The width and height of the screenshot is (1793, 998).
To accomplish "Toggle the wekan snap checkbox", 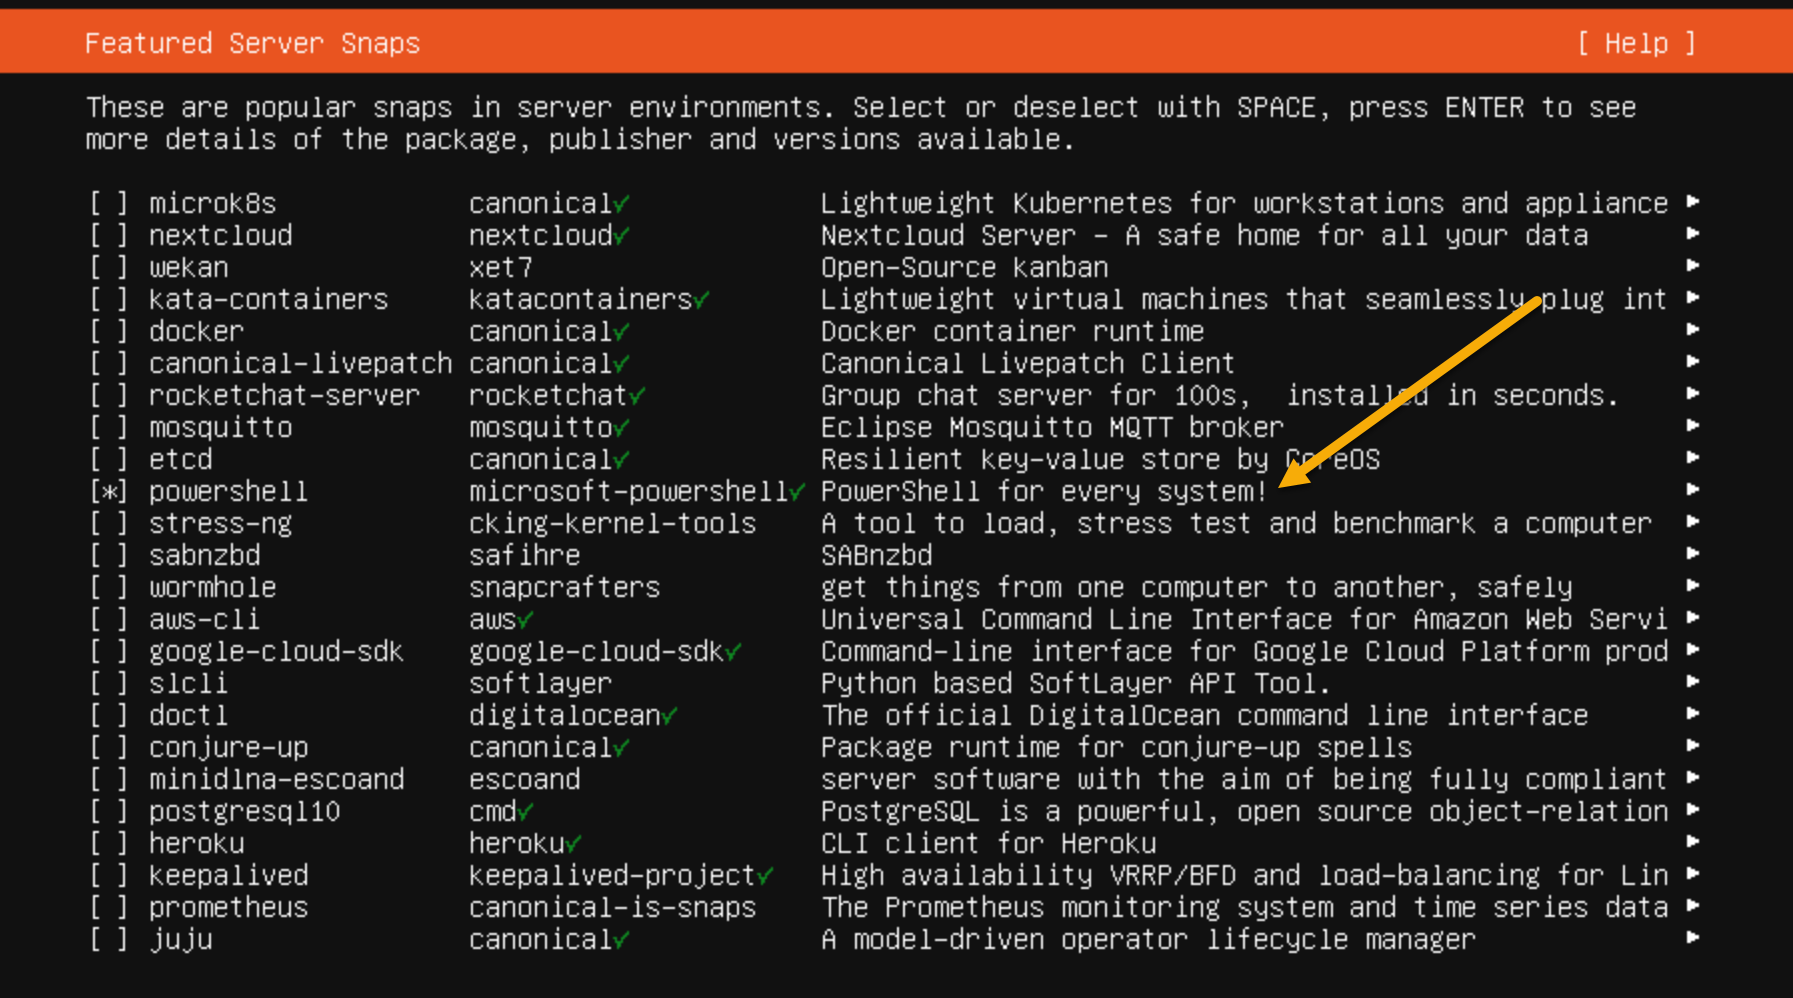I will click(x=109, y=268).
